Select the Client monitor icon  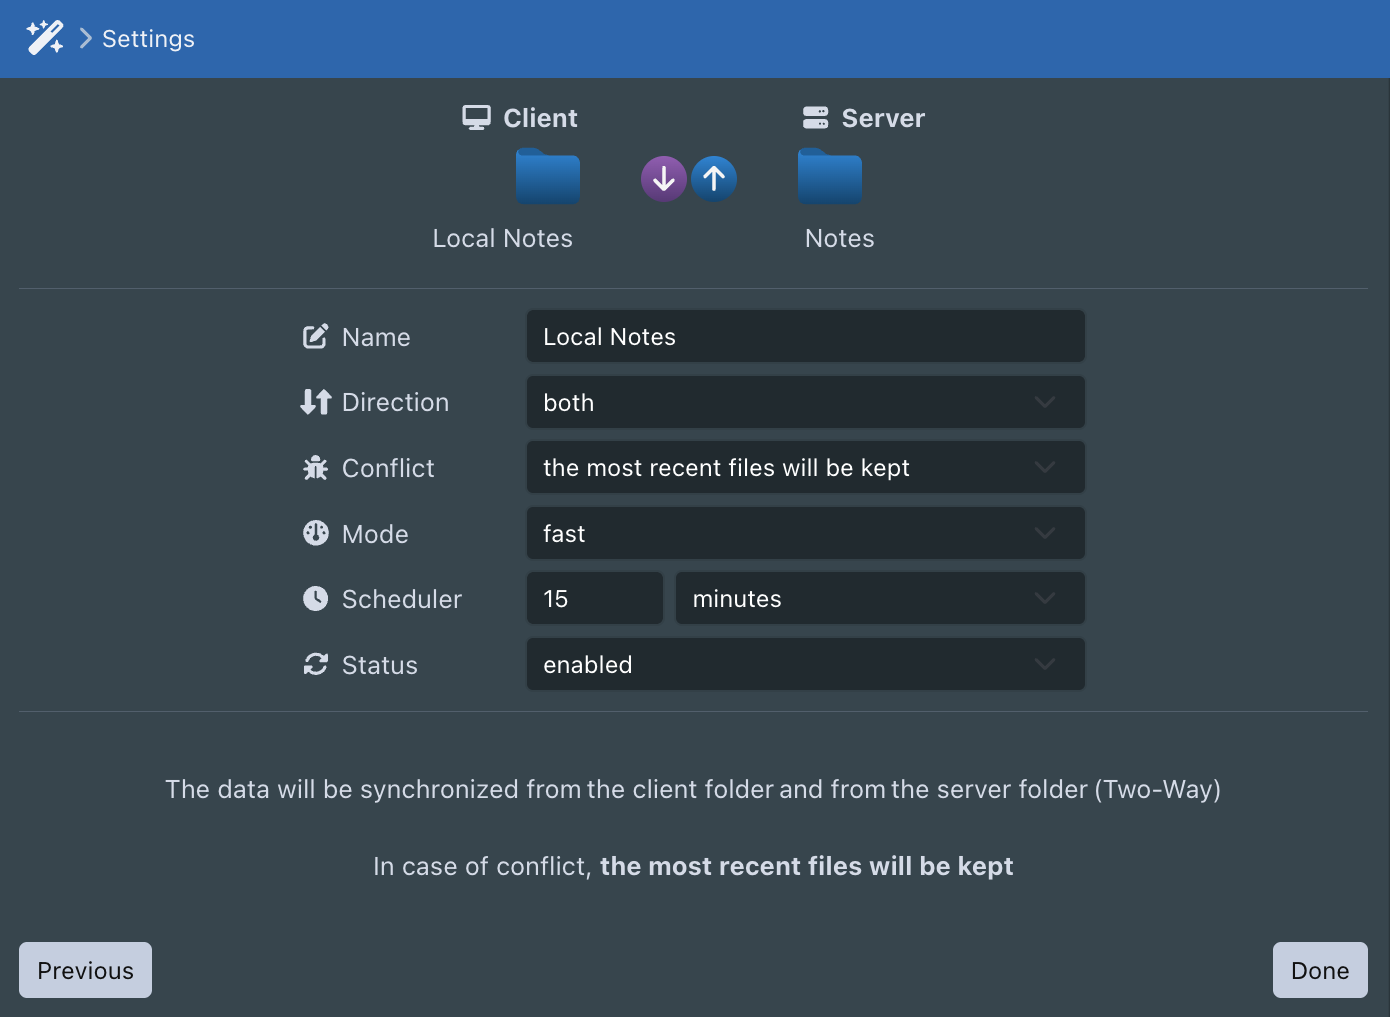click(476, 117)
